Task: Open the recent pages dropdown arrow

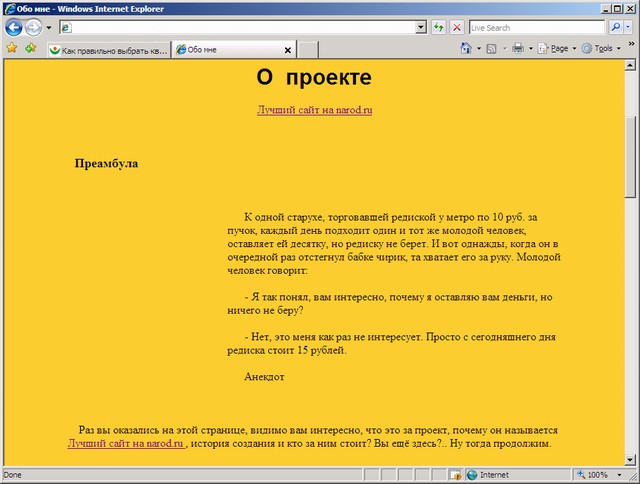Action: tap(49, 28)
